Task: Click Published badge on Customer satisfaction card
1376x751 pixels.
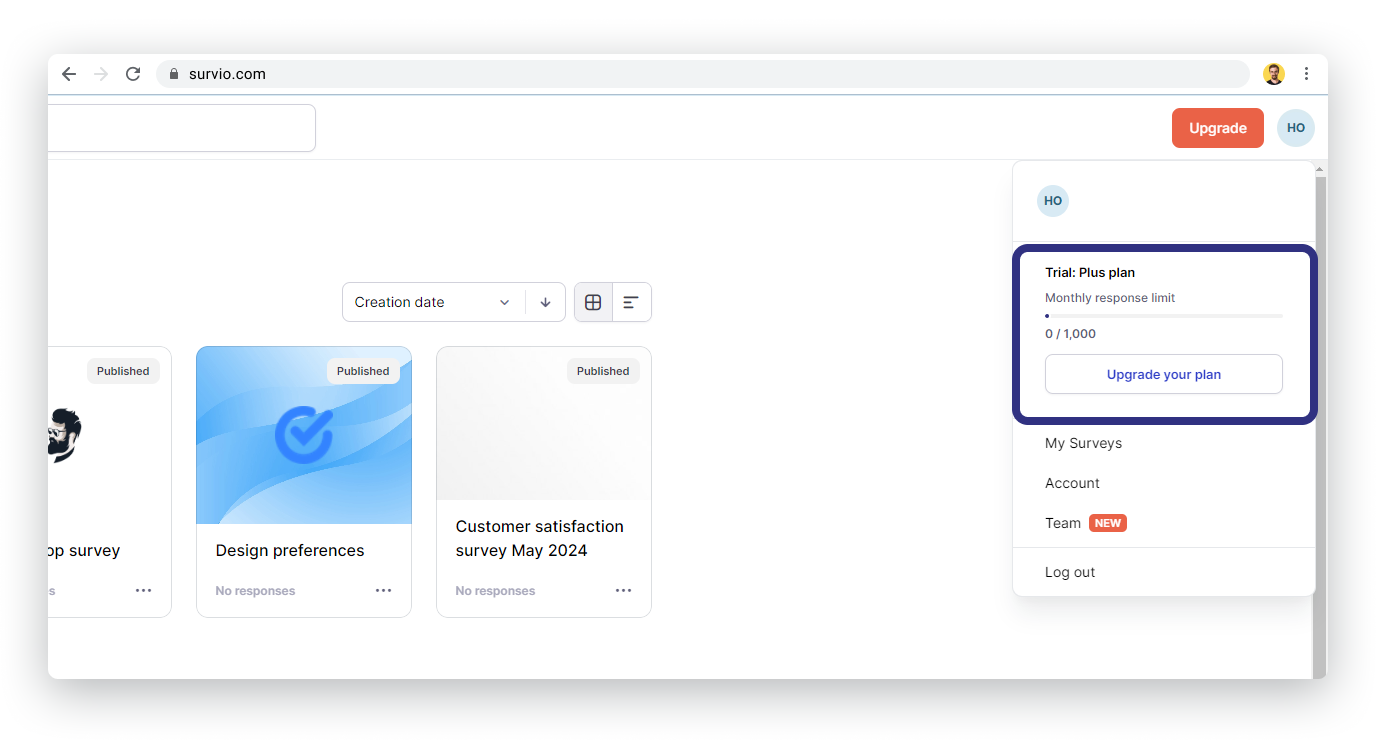Action: [603, 371]
